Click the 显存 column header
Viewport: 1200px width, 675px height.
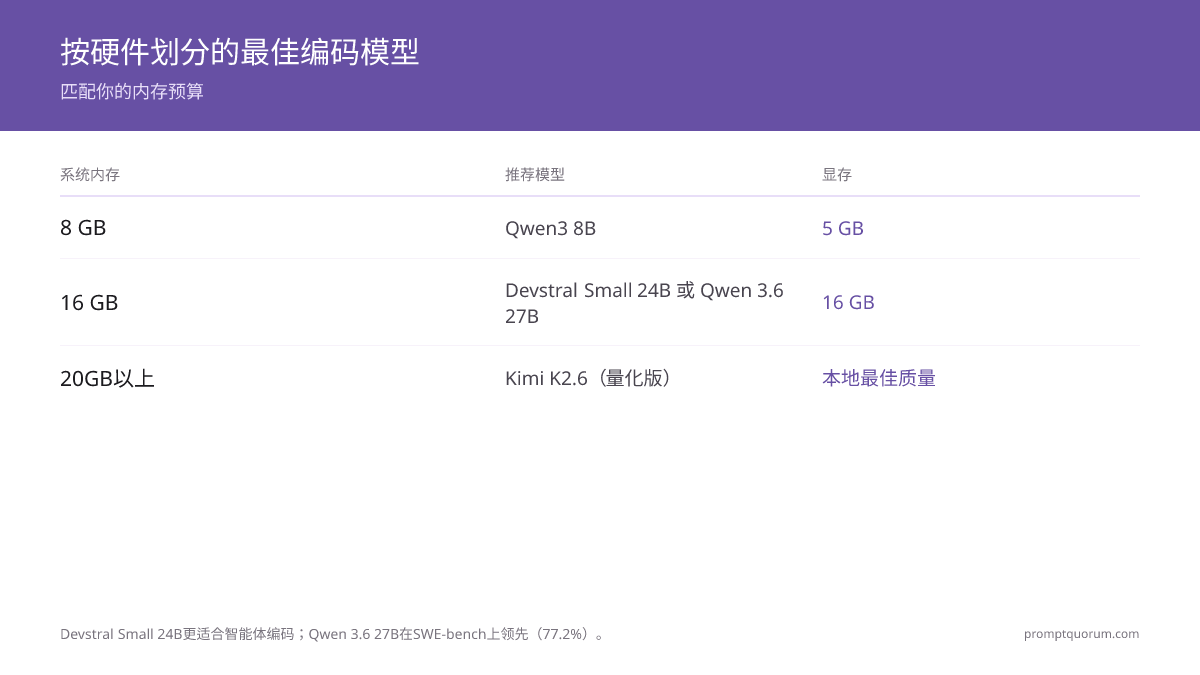pyautogui.click(x=837, y=175)
